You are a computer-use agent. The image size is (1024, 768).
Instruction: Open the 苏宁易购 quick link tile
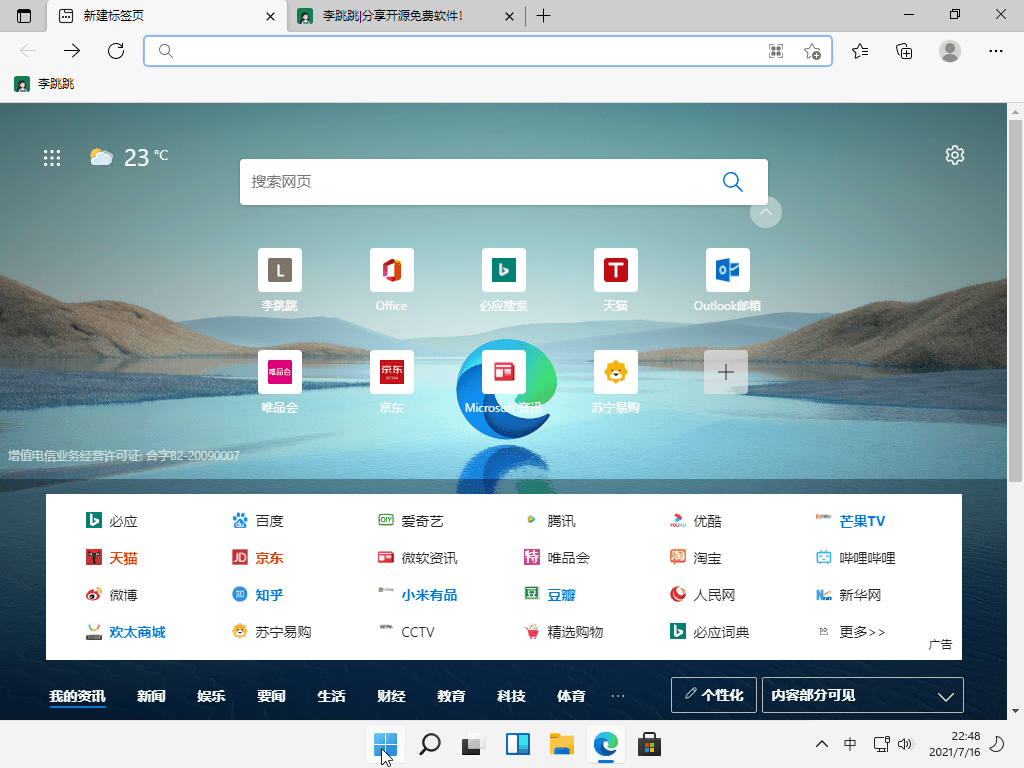[615, 383]
